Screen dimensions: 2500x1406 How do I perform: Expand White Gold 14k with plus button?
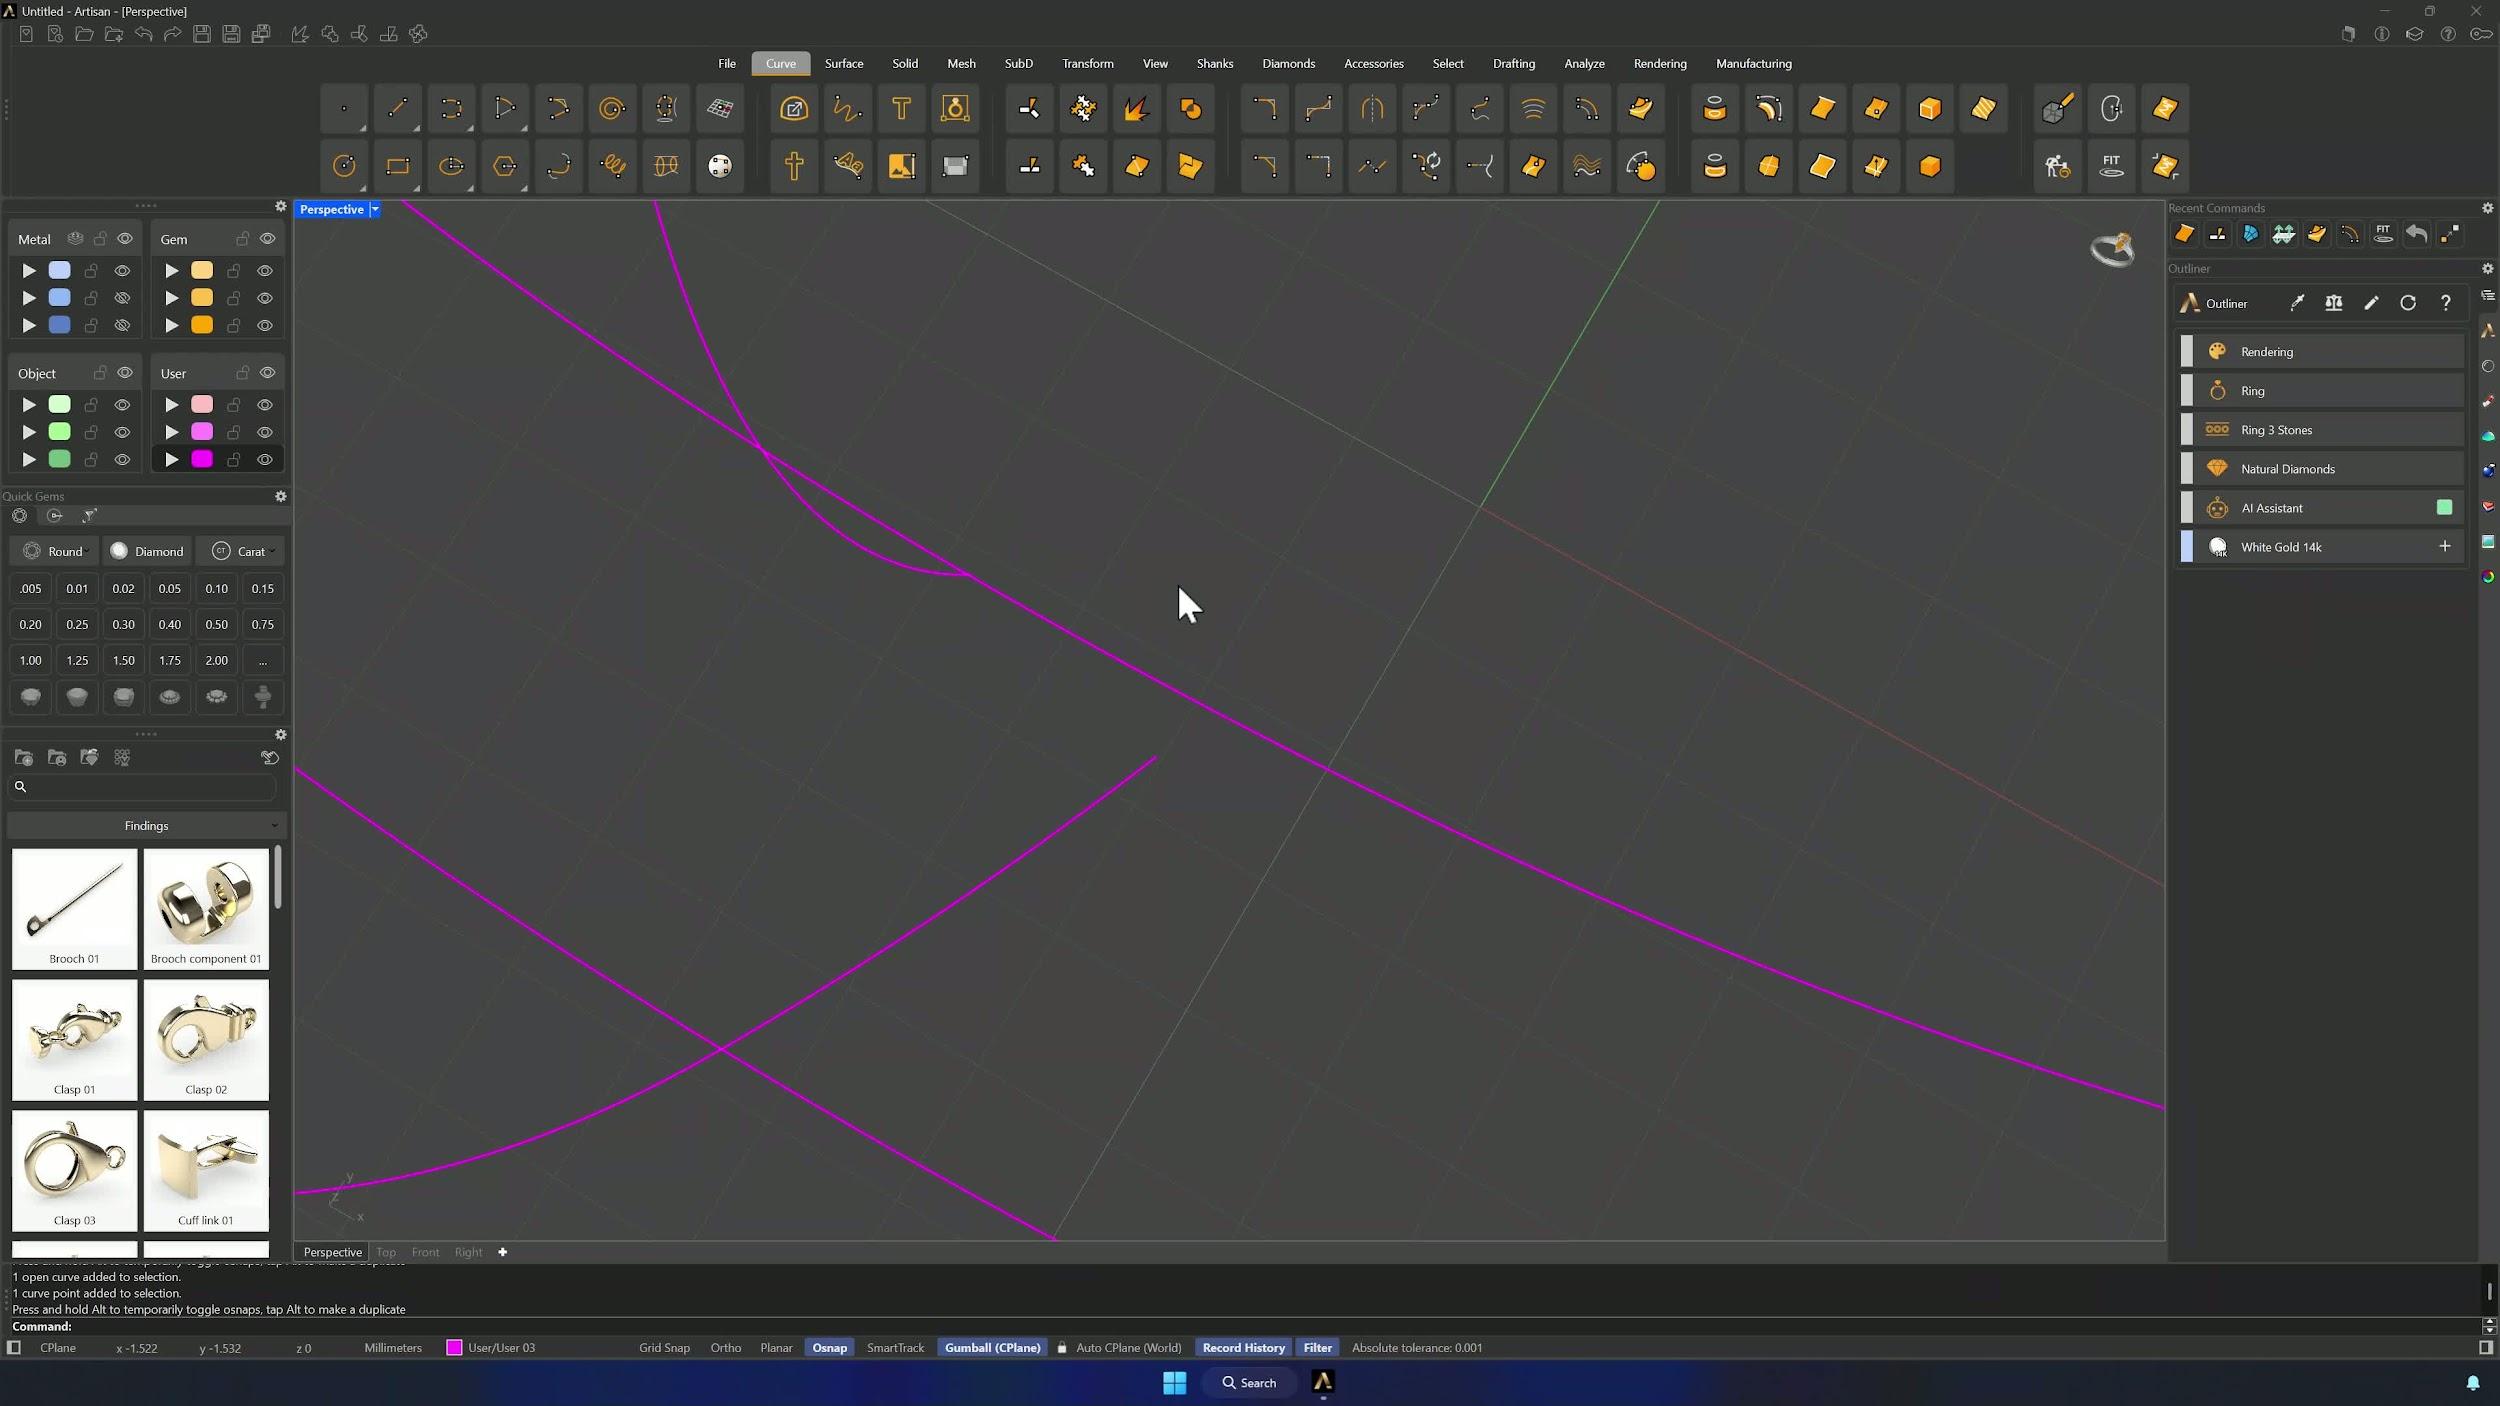2445,547
